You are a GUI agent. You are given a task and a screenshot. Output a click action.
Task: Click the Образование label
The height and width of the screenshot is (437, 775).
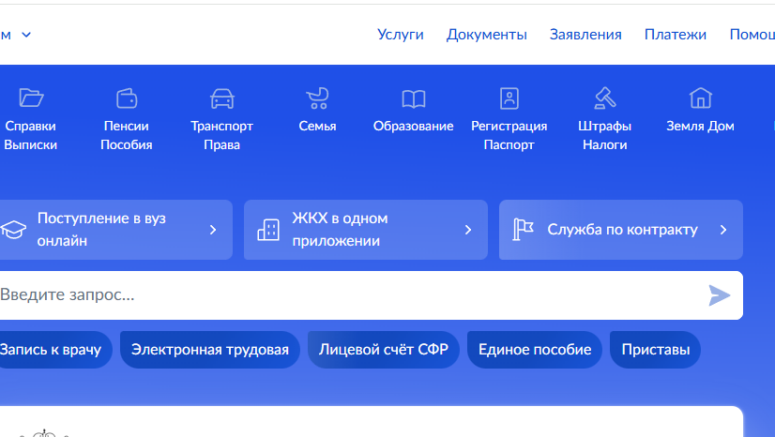click(413, 126)
